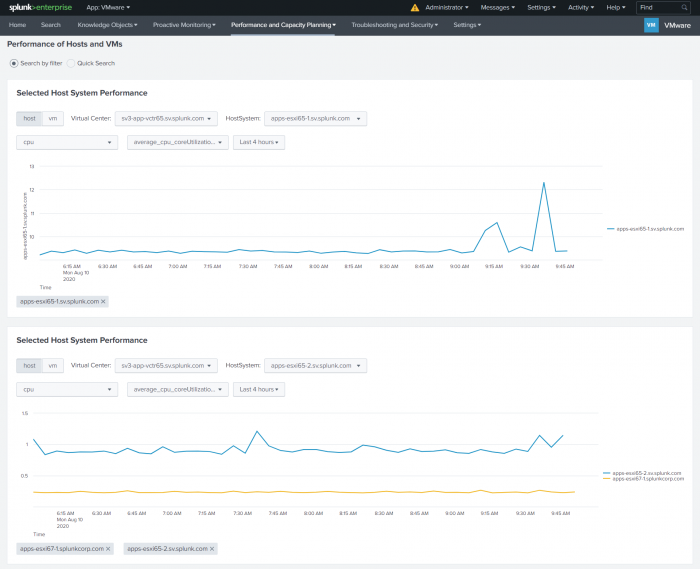
Task: Open HostSystem apps-esxi65-1 dropdown
Action: pos(315,119)
